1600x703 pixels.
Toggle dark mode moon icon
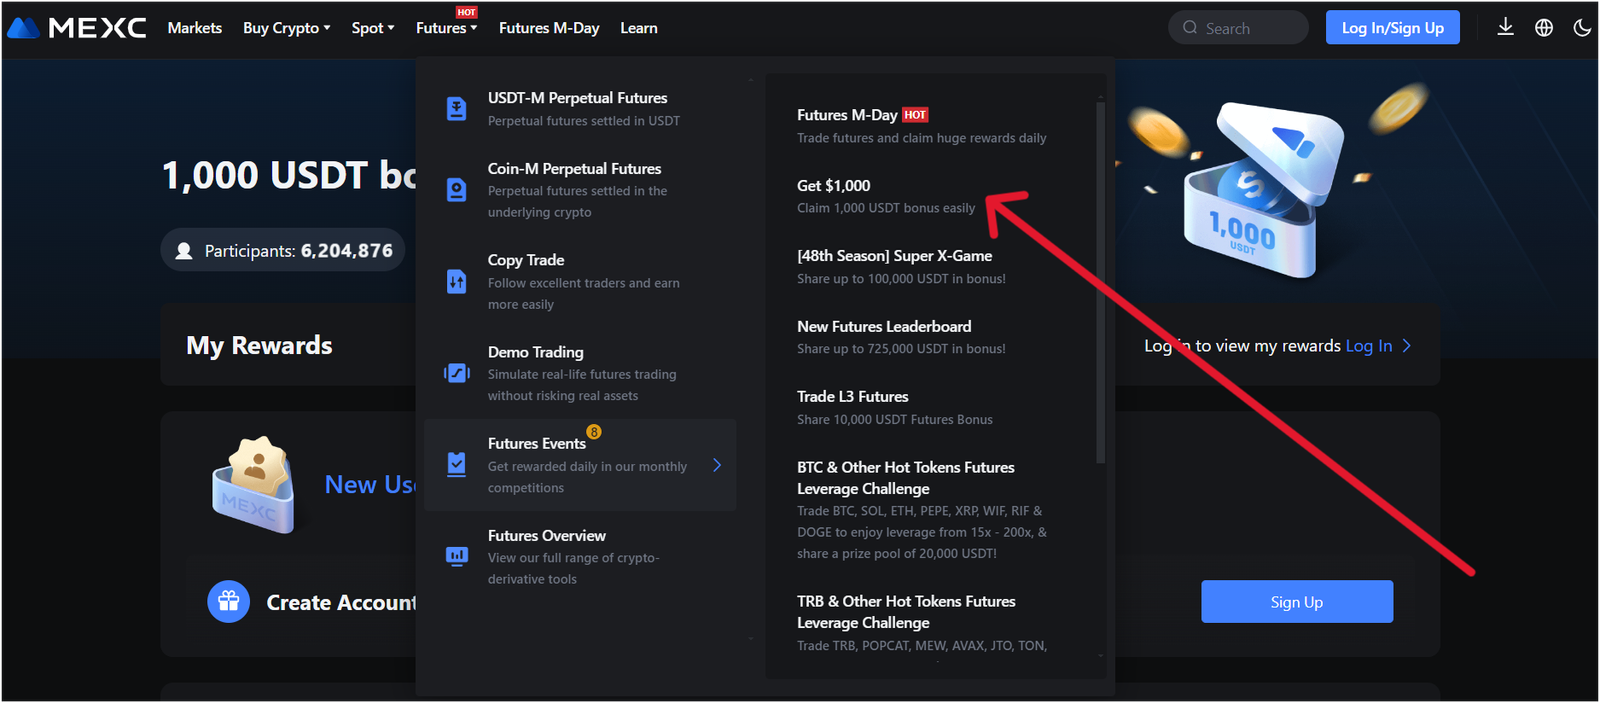1582,28
